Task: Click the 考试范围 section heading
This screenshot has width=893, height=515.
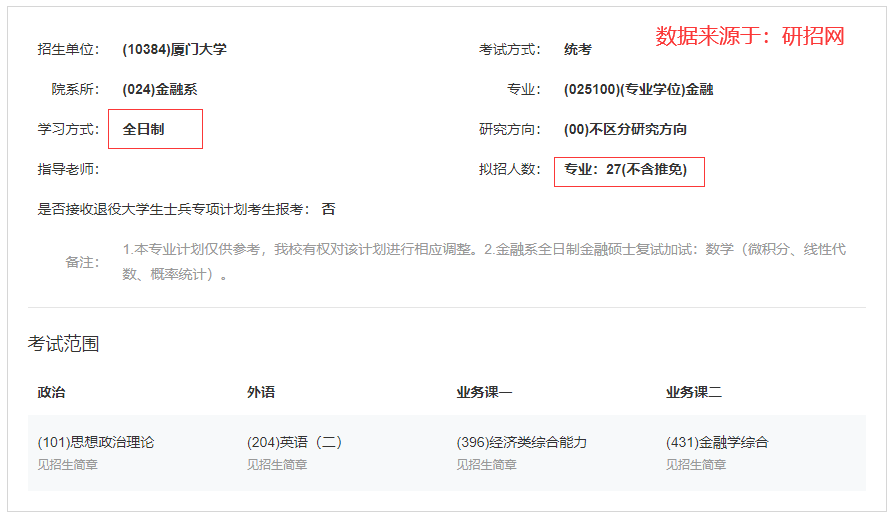Action: pyautogui.click(x=63, y=344)
